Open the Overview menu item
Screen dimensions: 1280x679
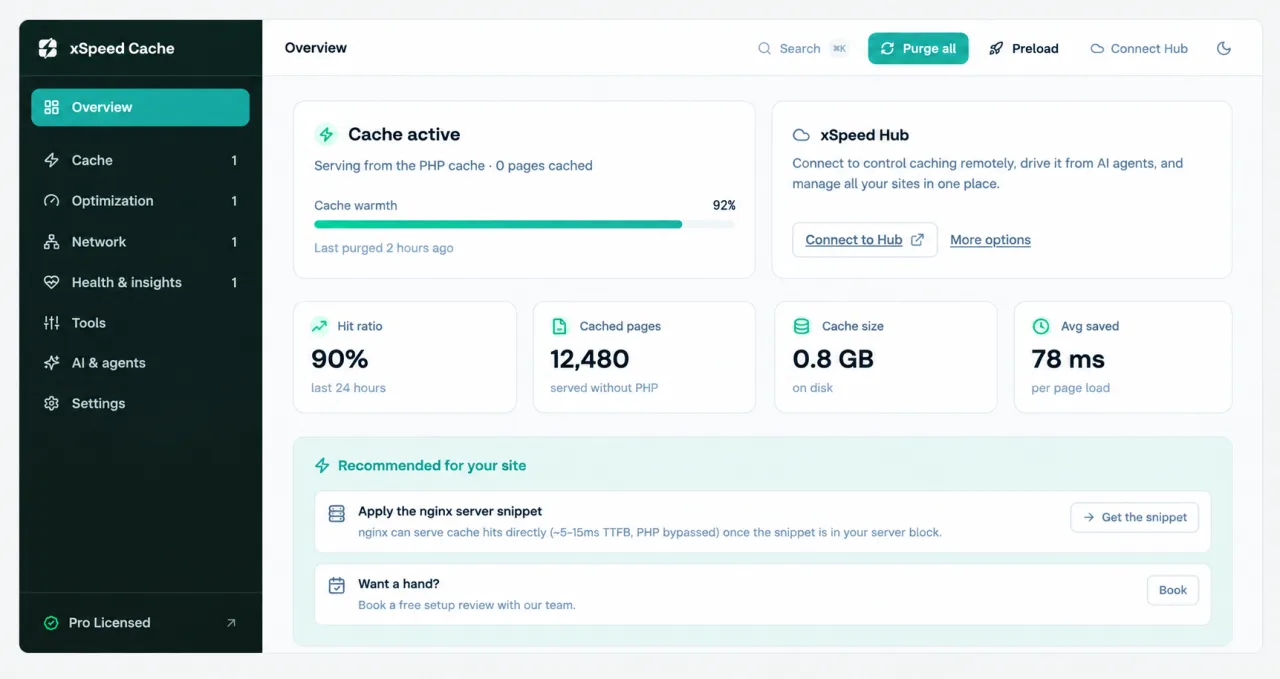(140, 107)
